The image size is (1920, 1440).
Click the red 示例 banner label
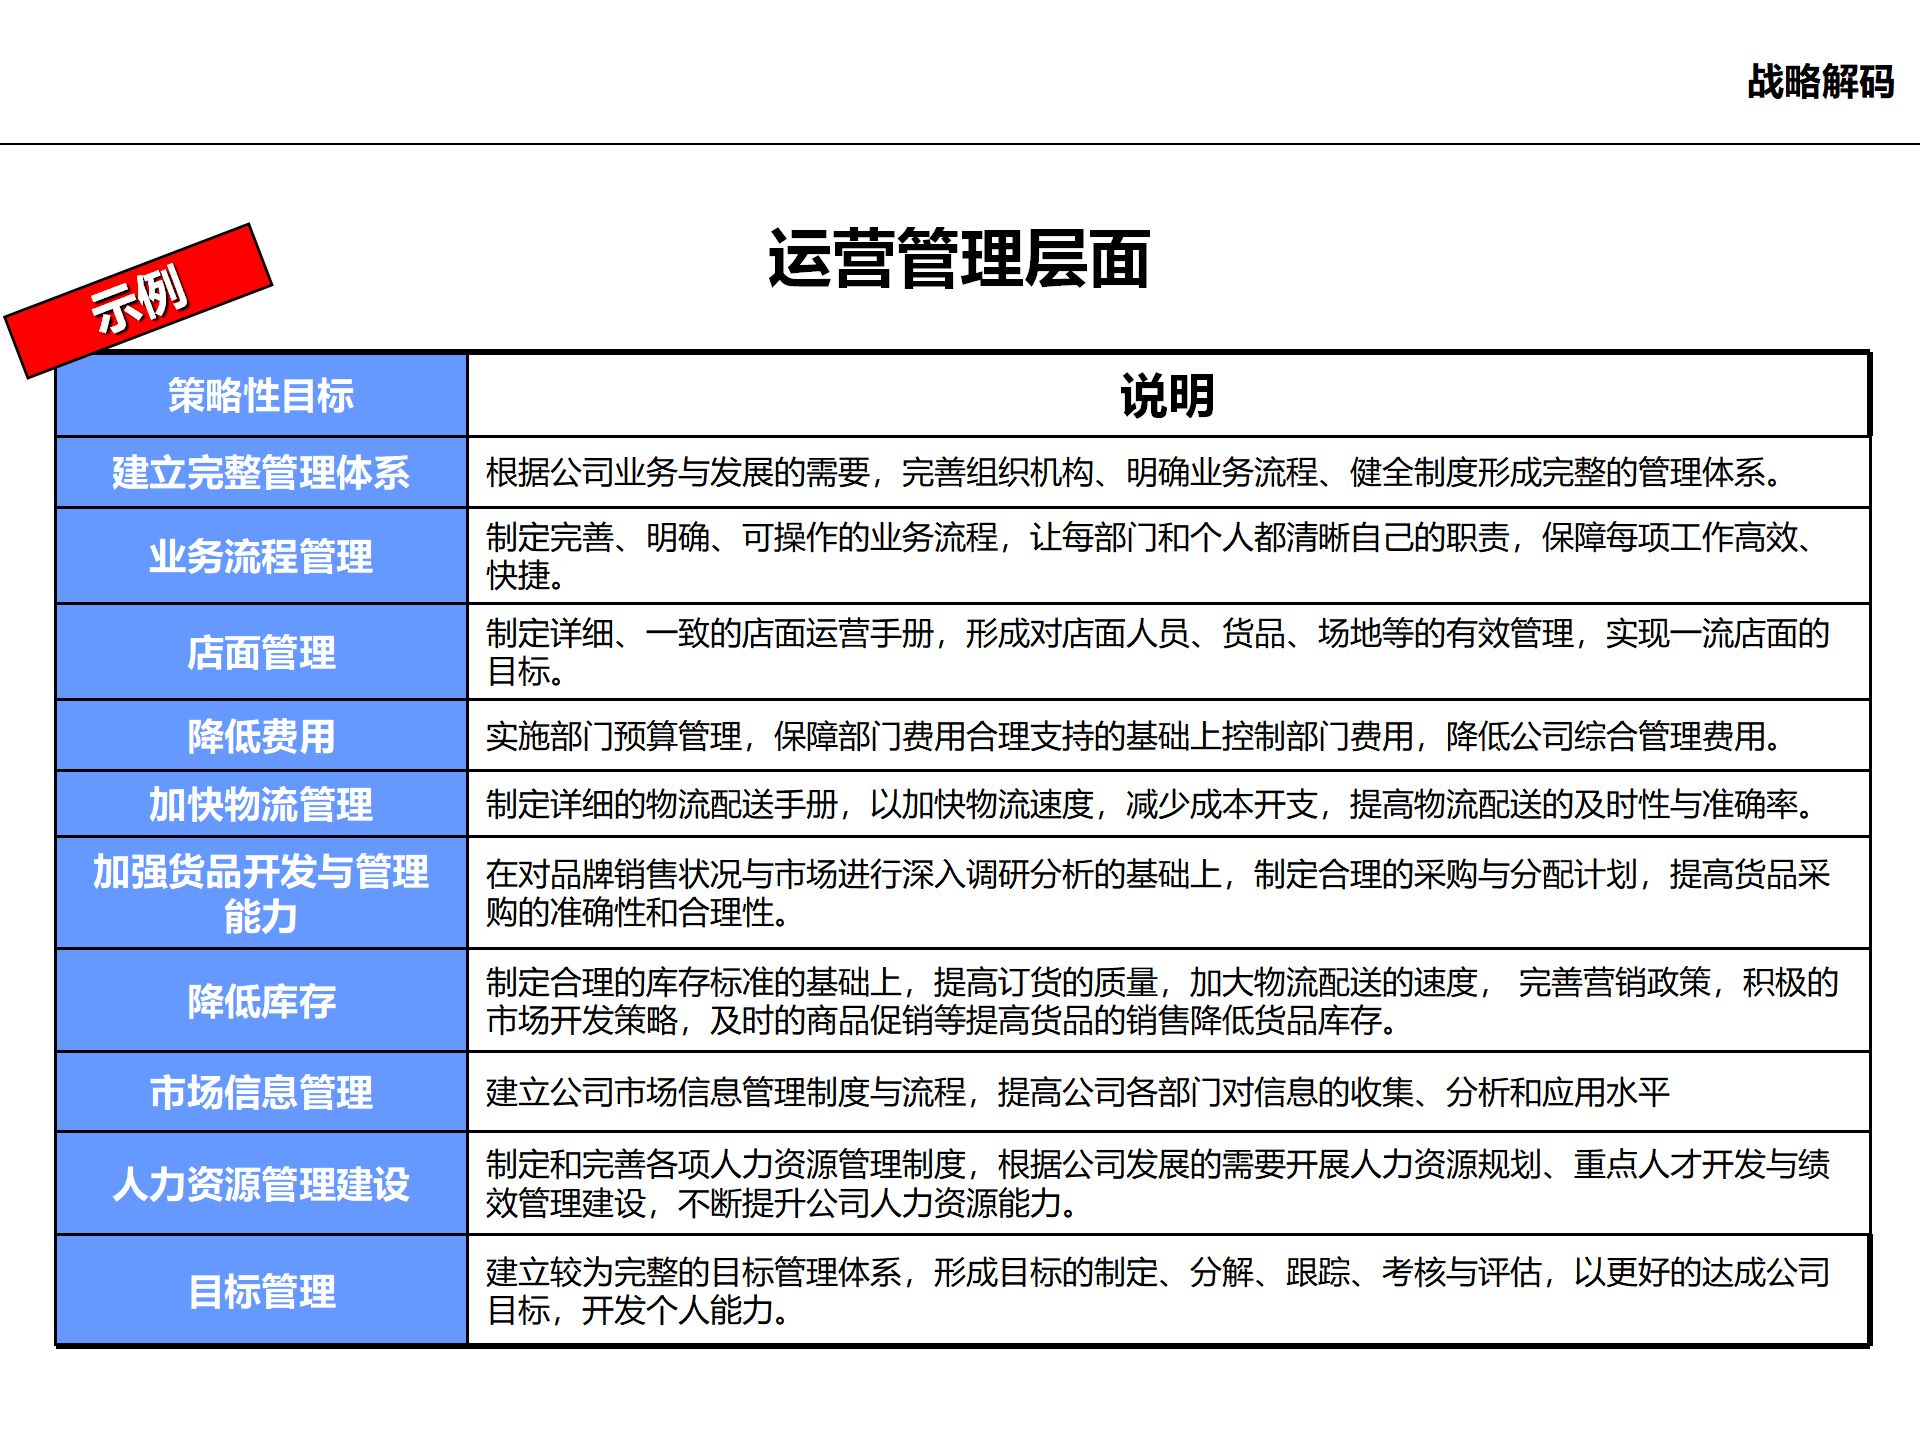point(139,300)
